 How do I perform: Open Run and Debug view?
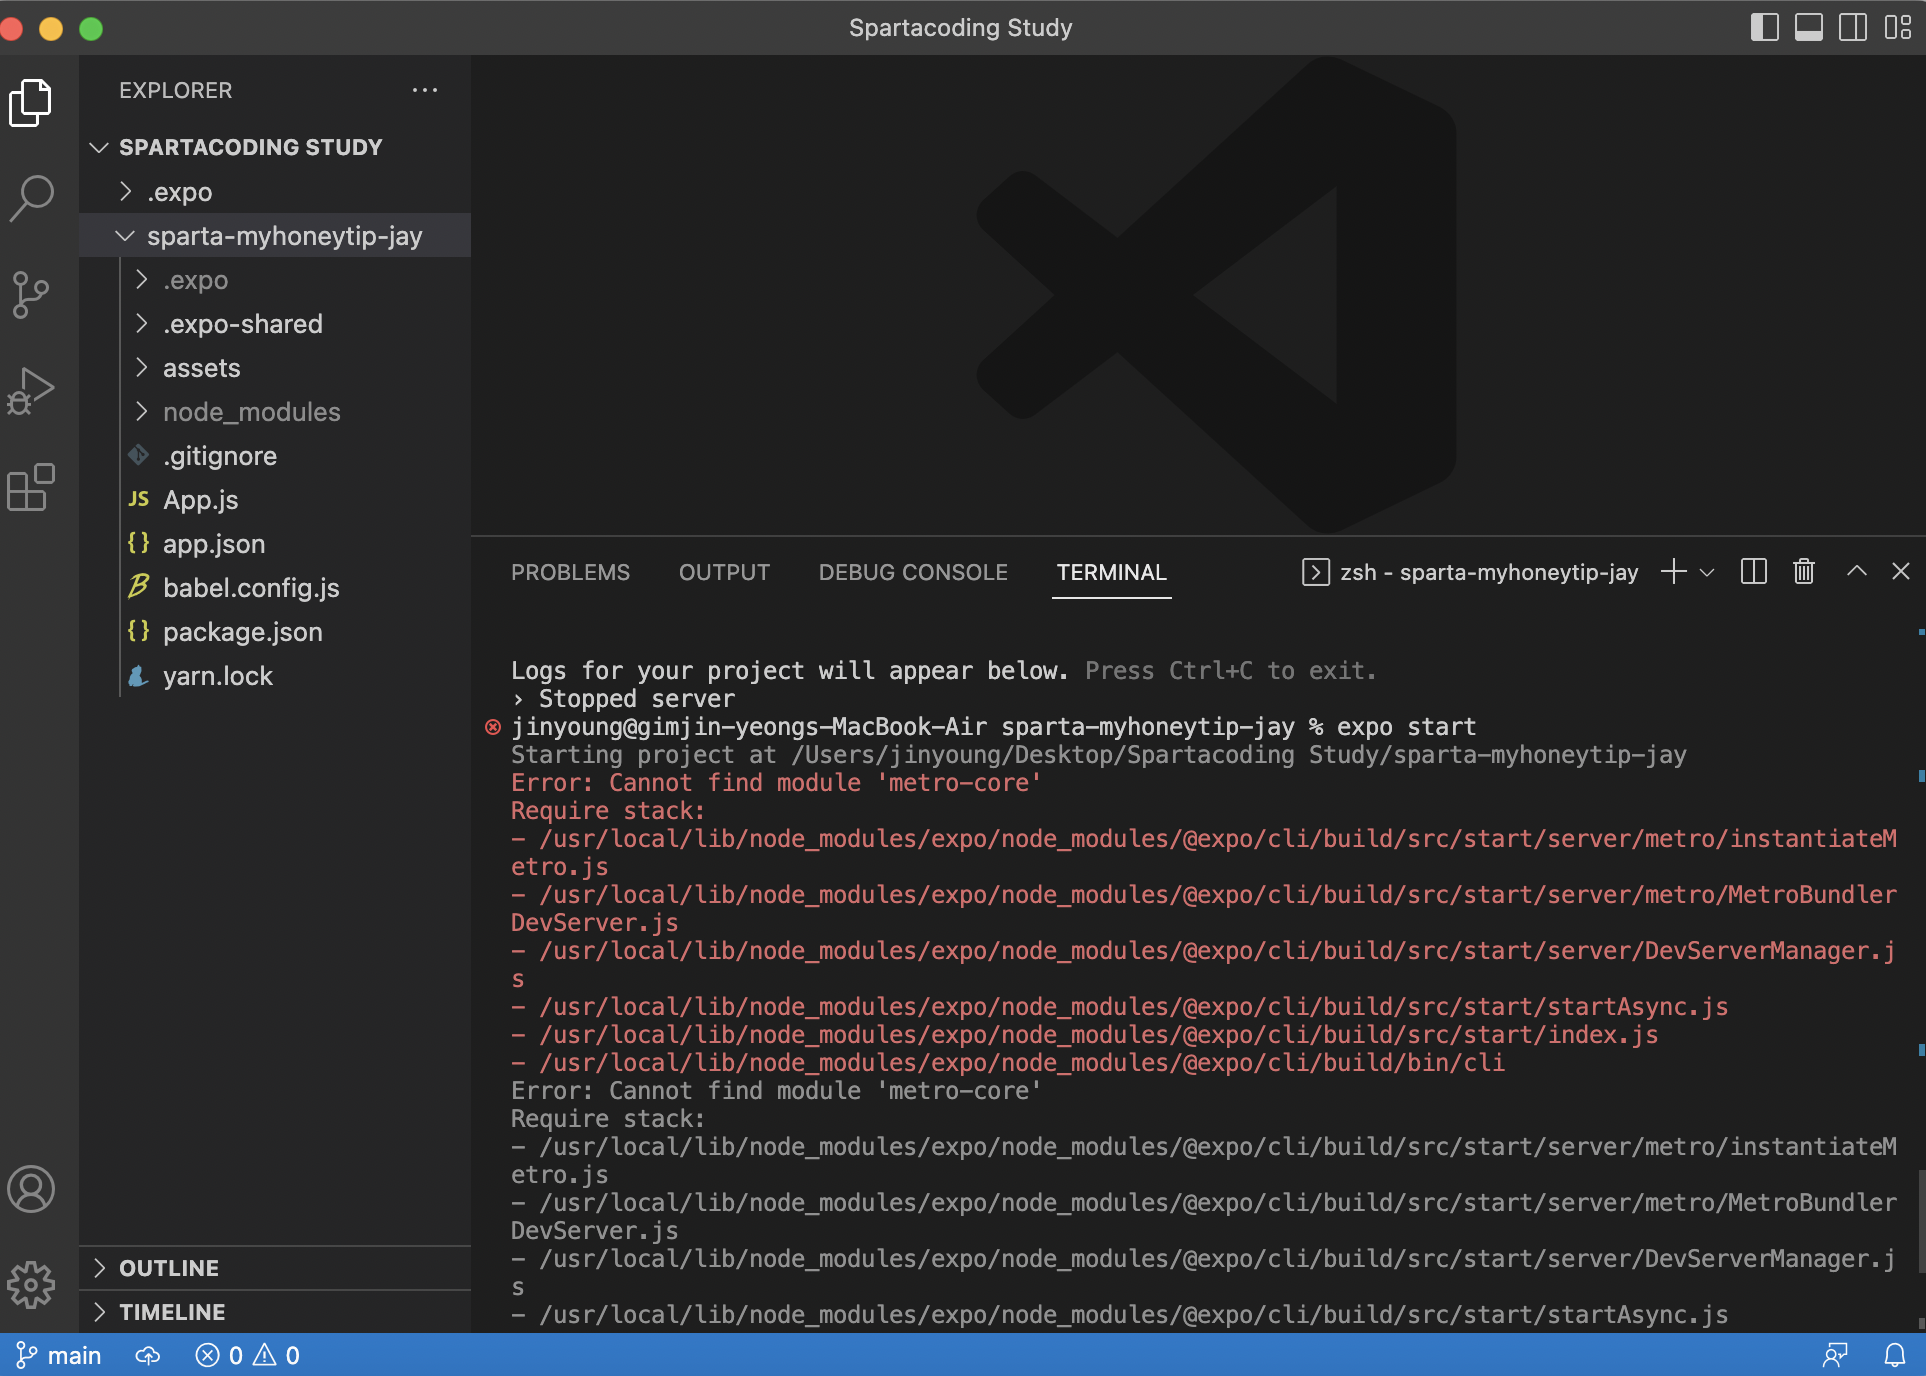tap(31, 391)
